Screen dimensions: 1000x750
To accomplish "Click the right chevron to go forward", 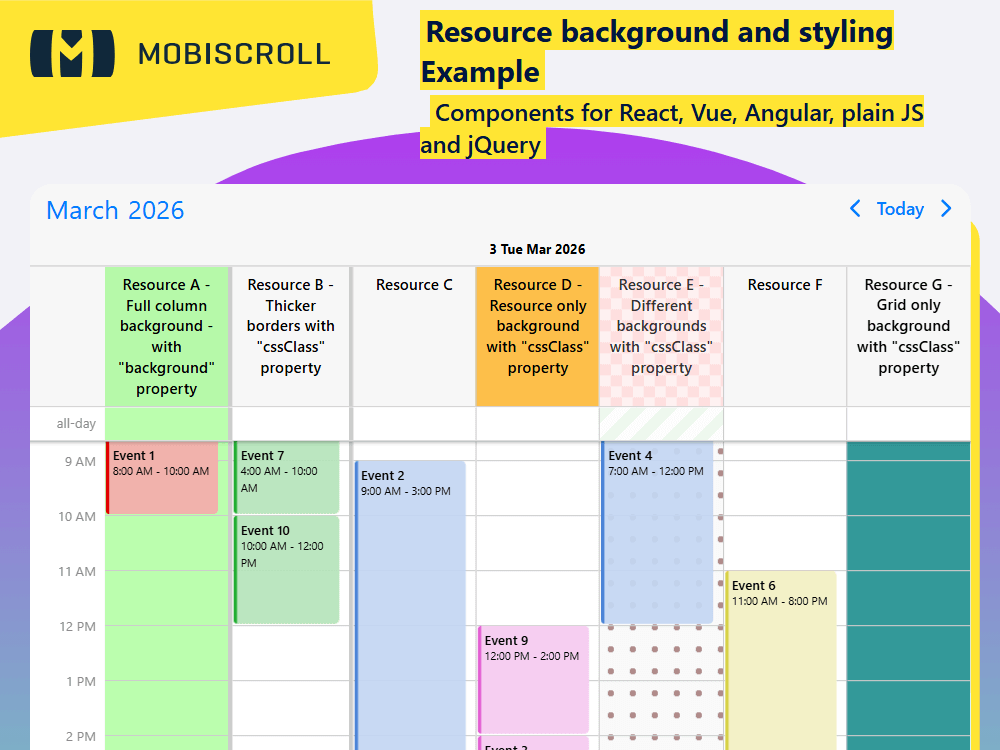I will pyautogui.click(x=946, y=209).
